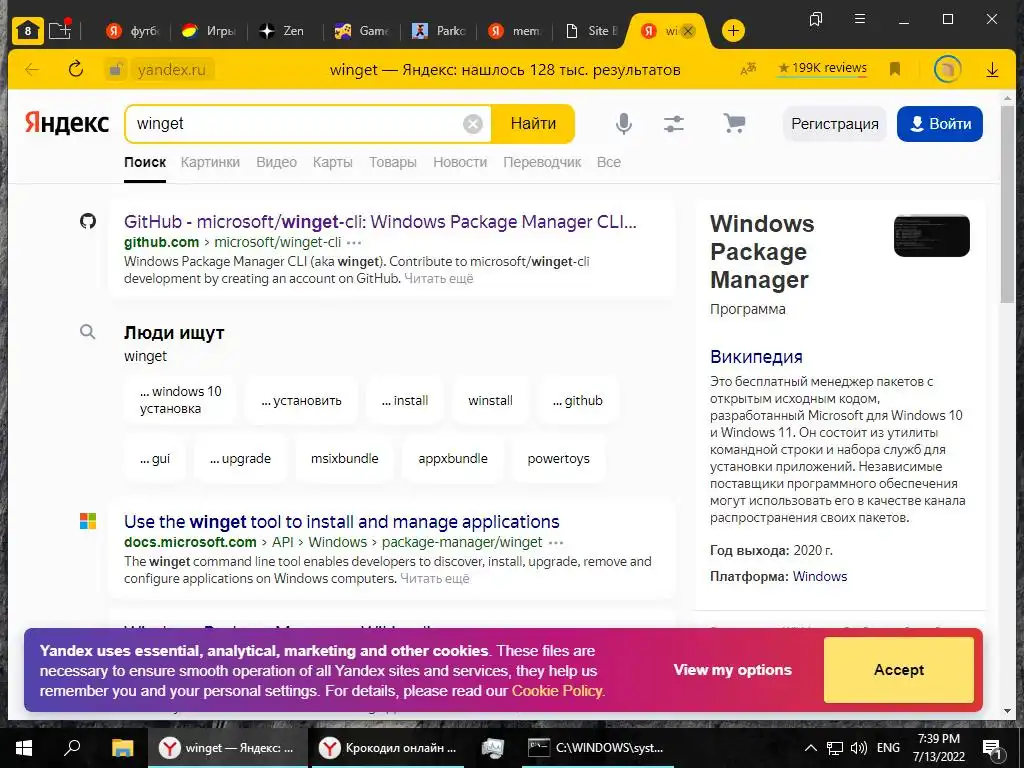Open the browser hamburger menu
This screenshot has height=768, width=1024.
tap(860, 19)
